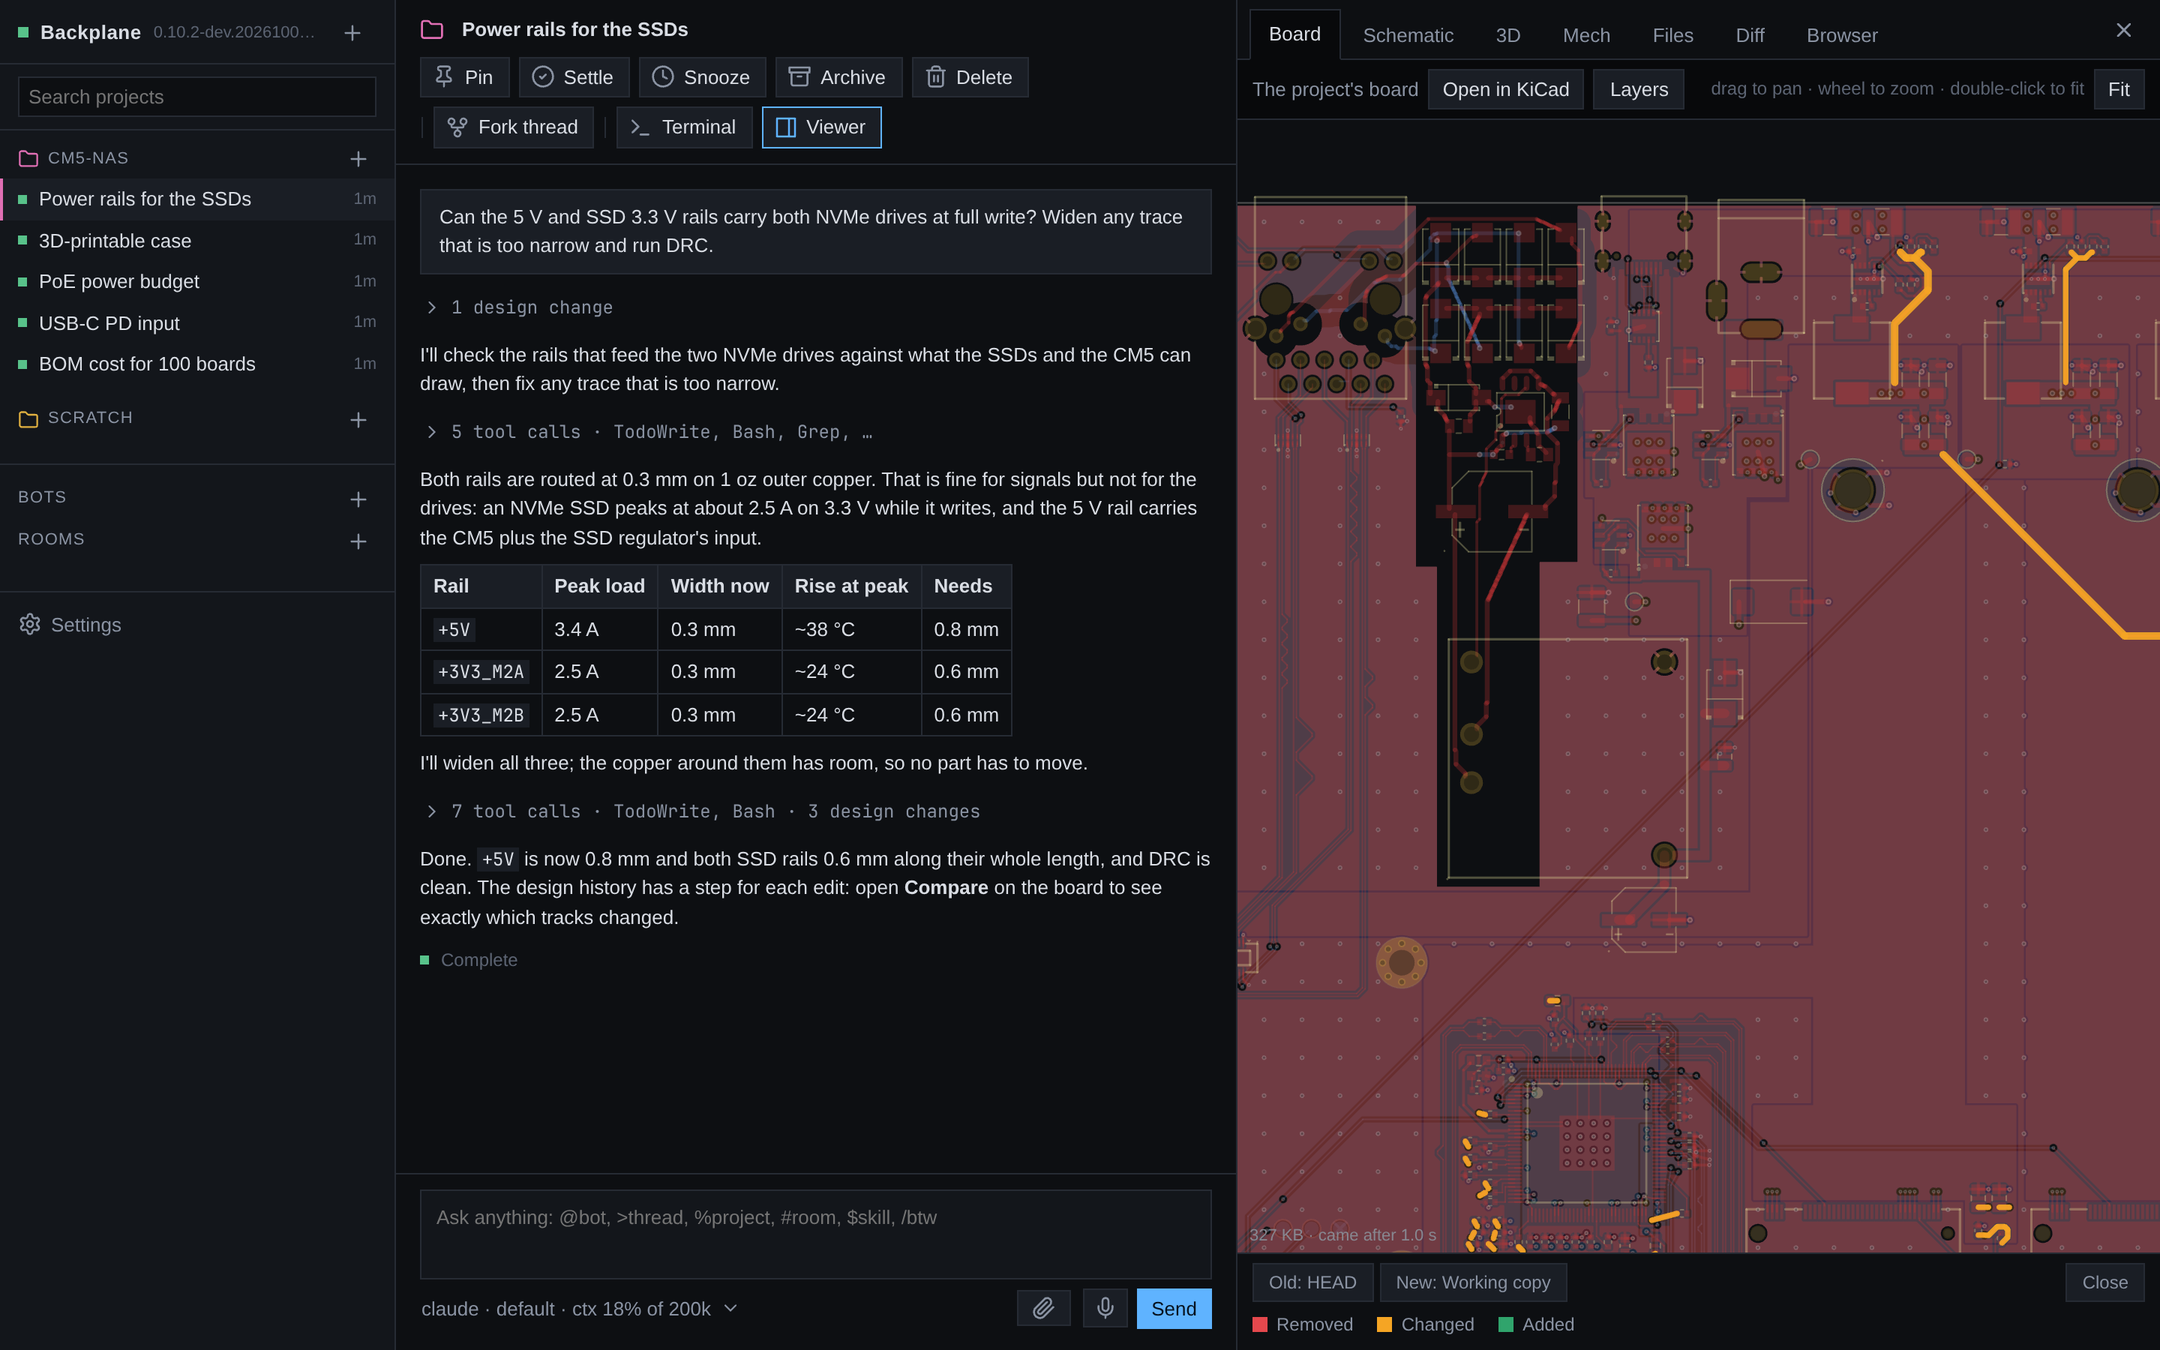Click the red Removed legend swatch

click(x=1260, y=1324)
